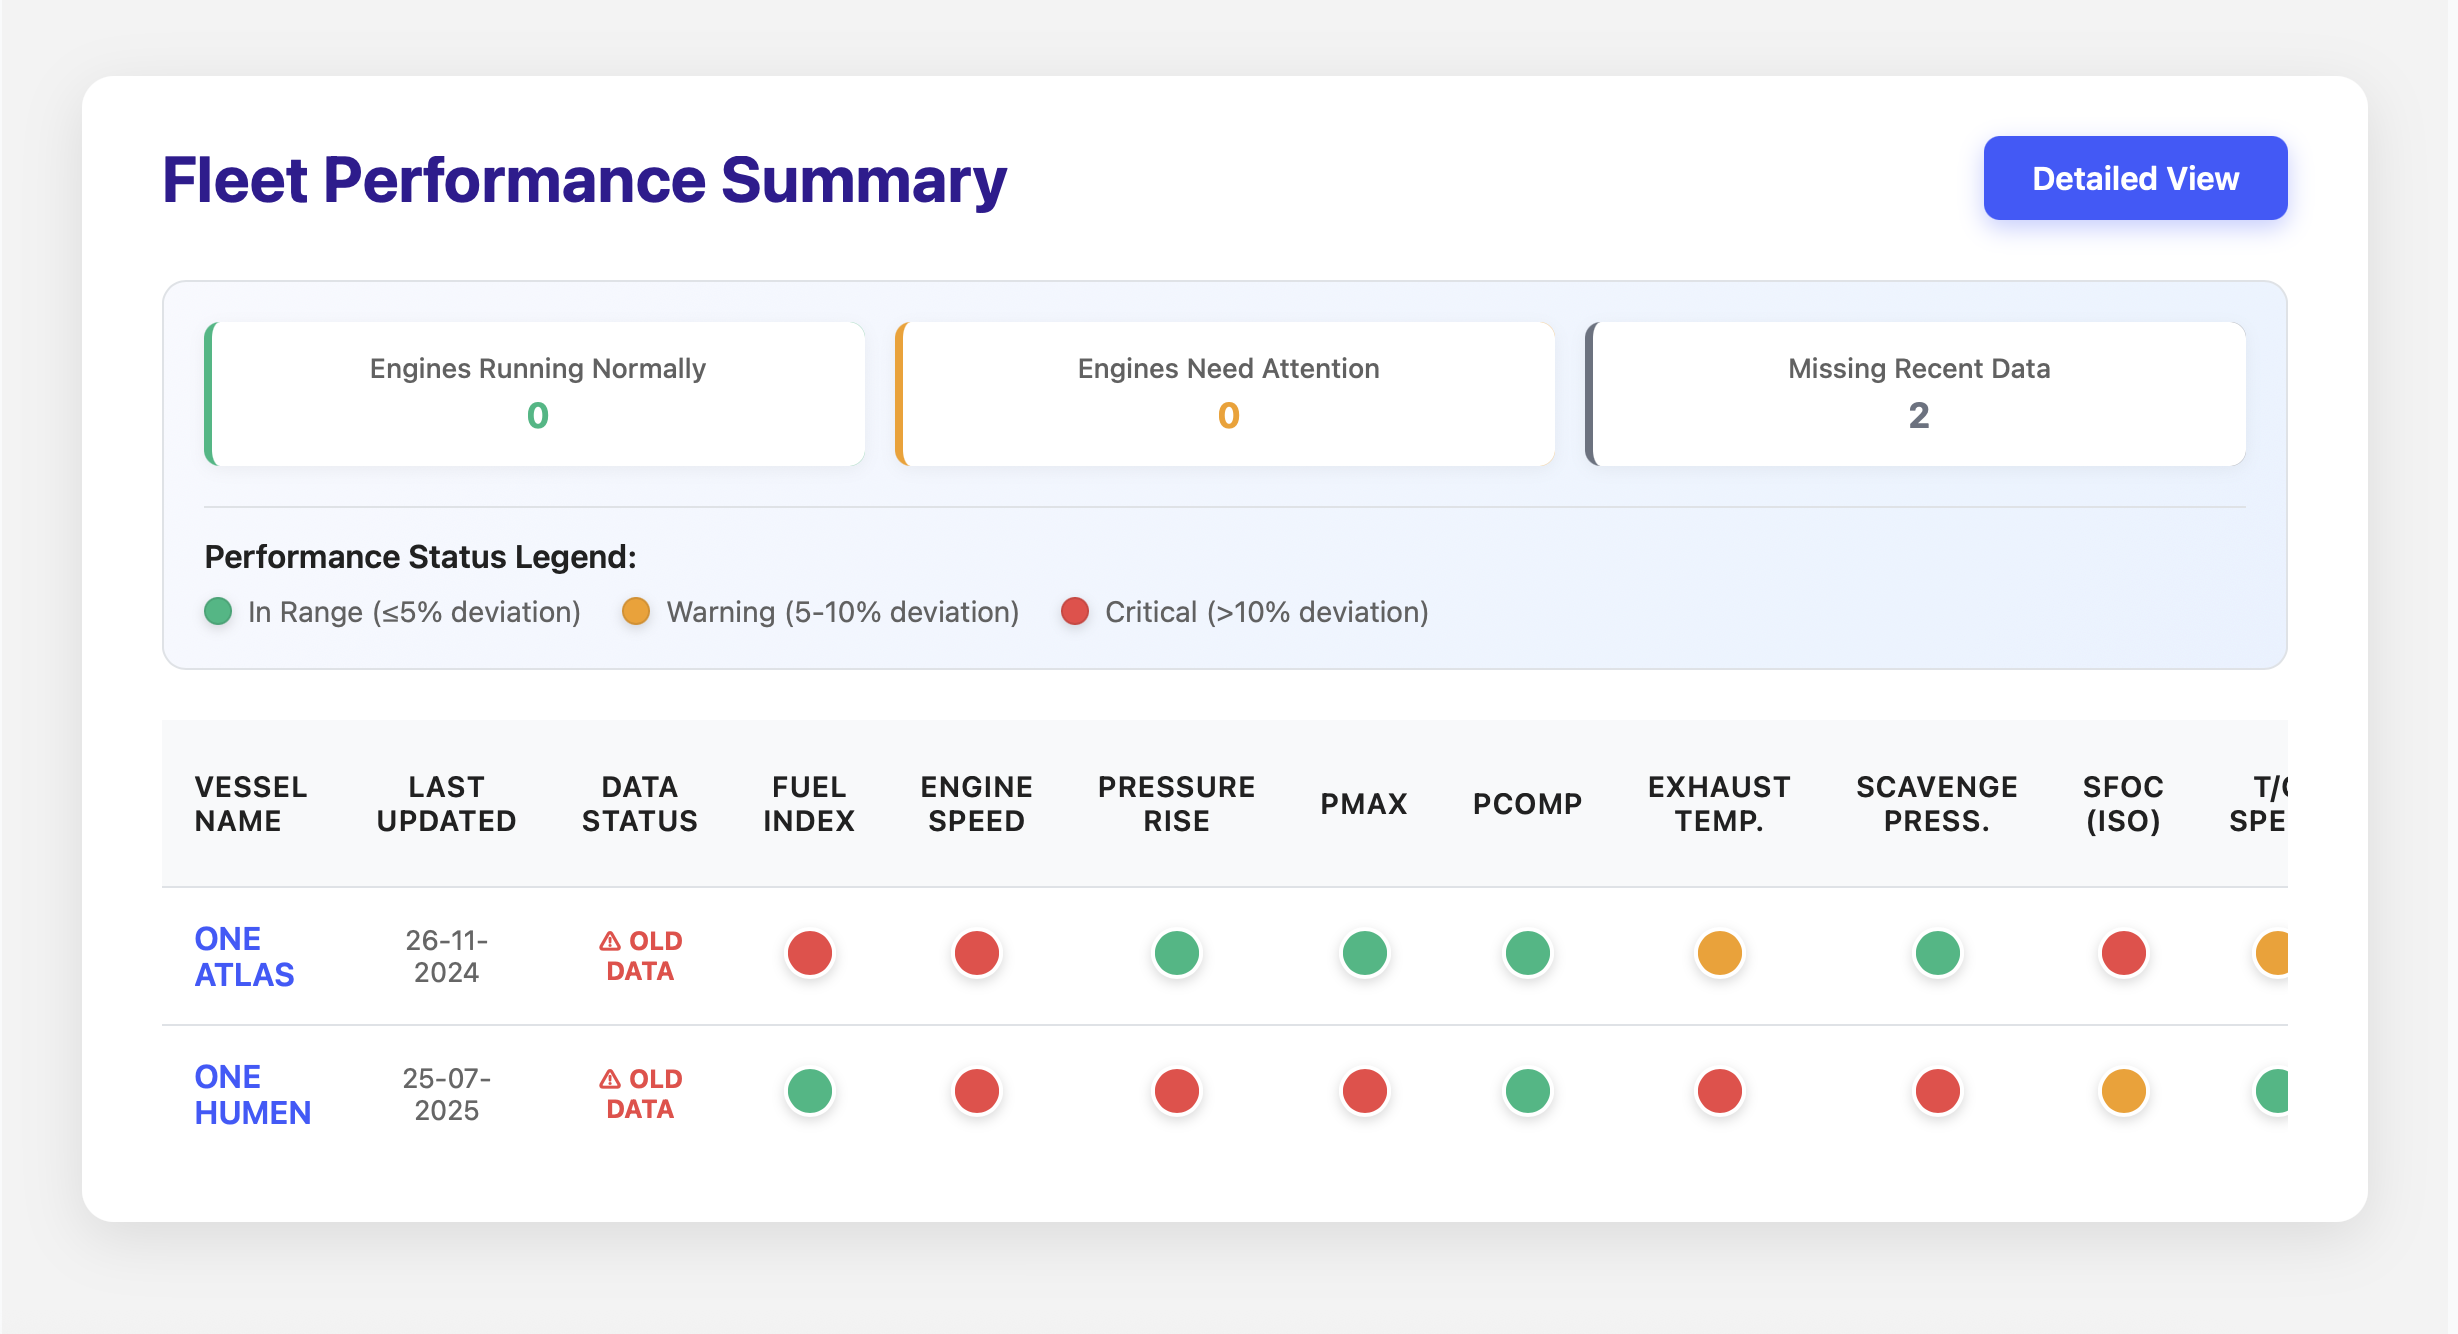Sort the table by Data Status column

pos(641,803)
